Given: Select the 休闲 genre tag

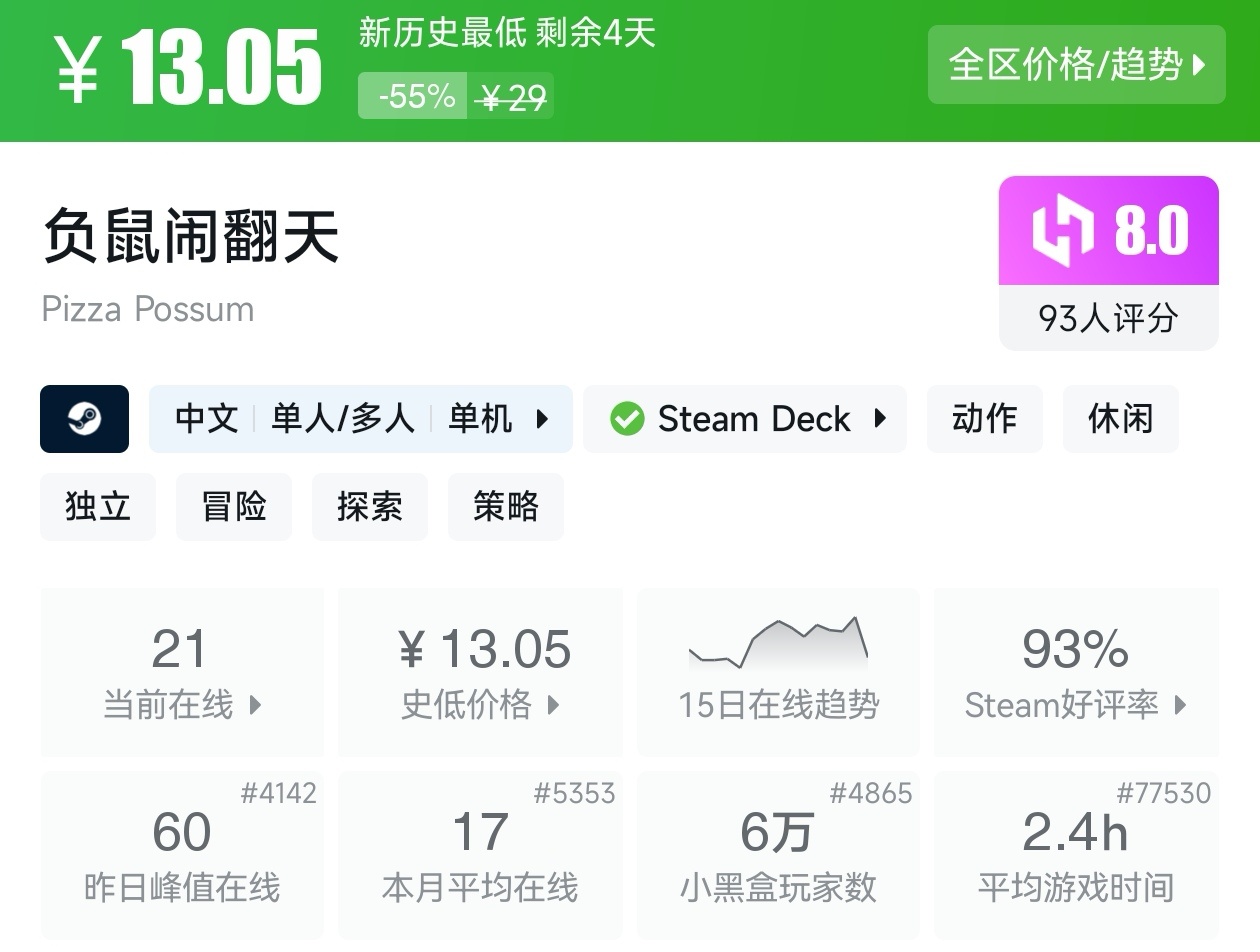Looking at the screenshot, I should [x=1120, y=419].
